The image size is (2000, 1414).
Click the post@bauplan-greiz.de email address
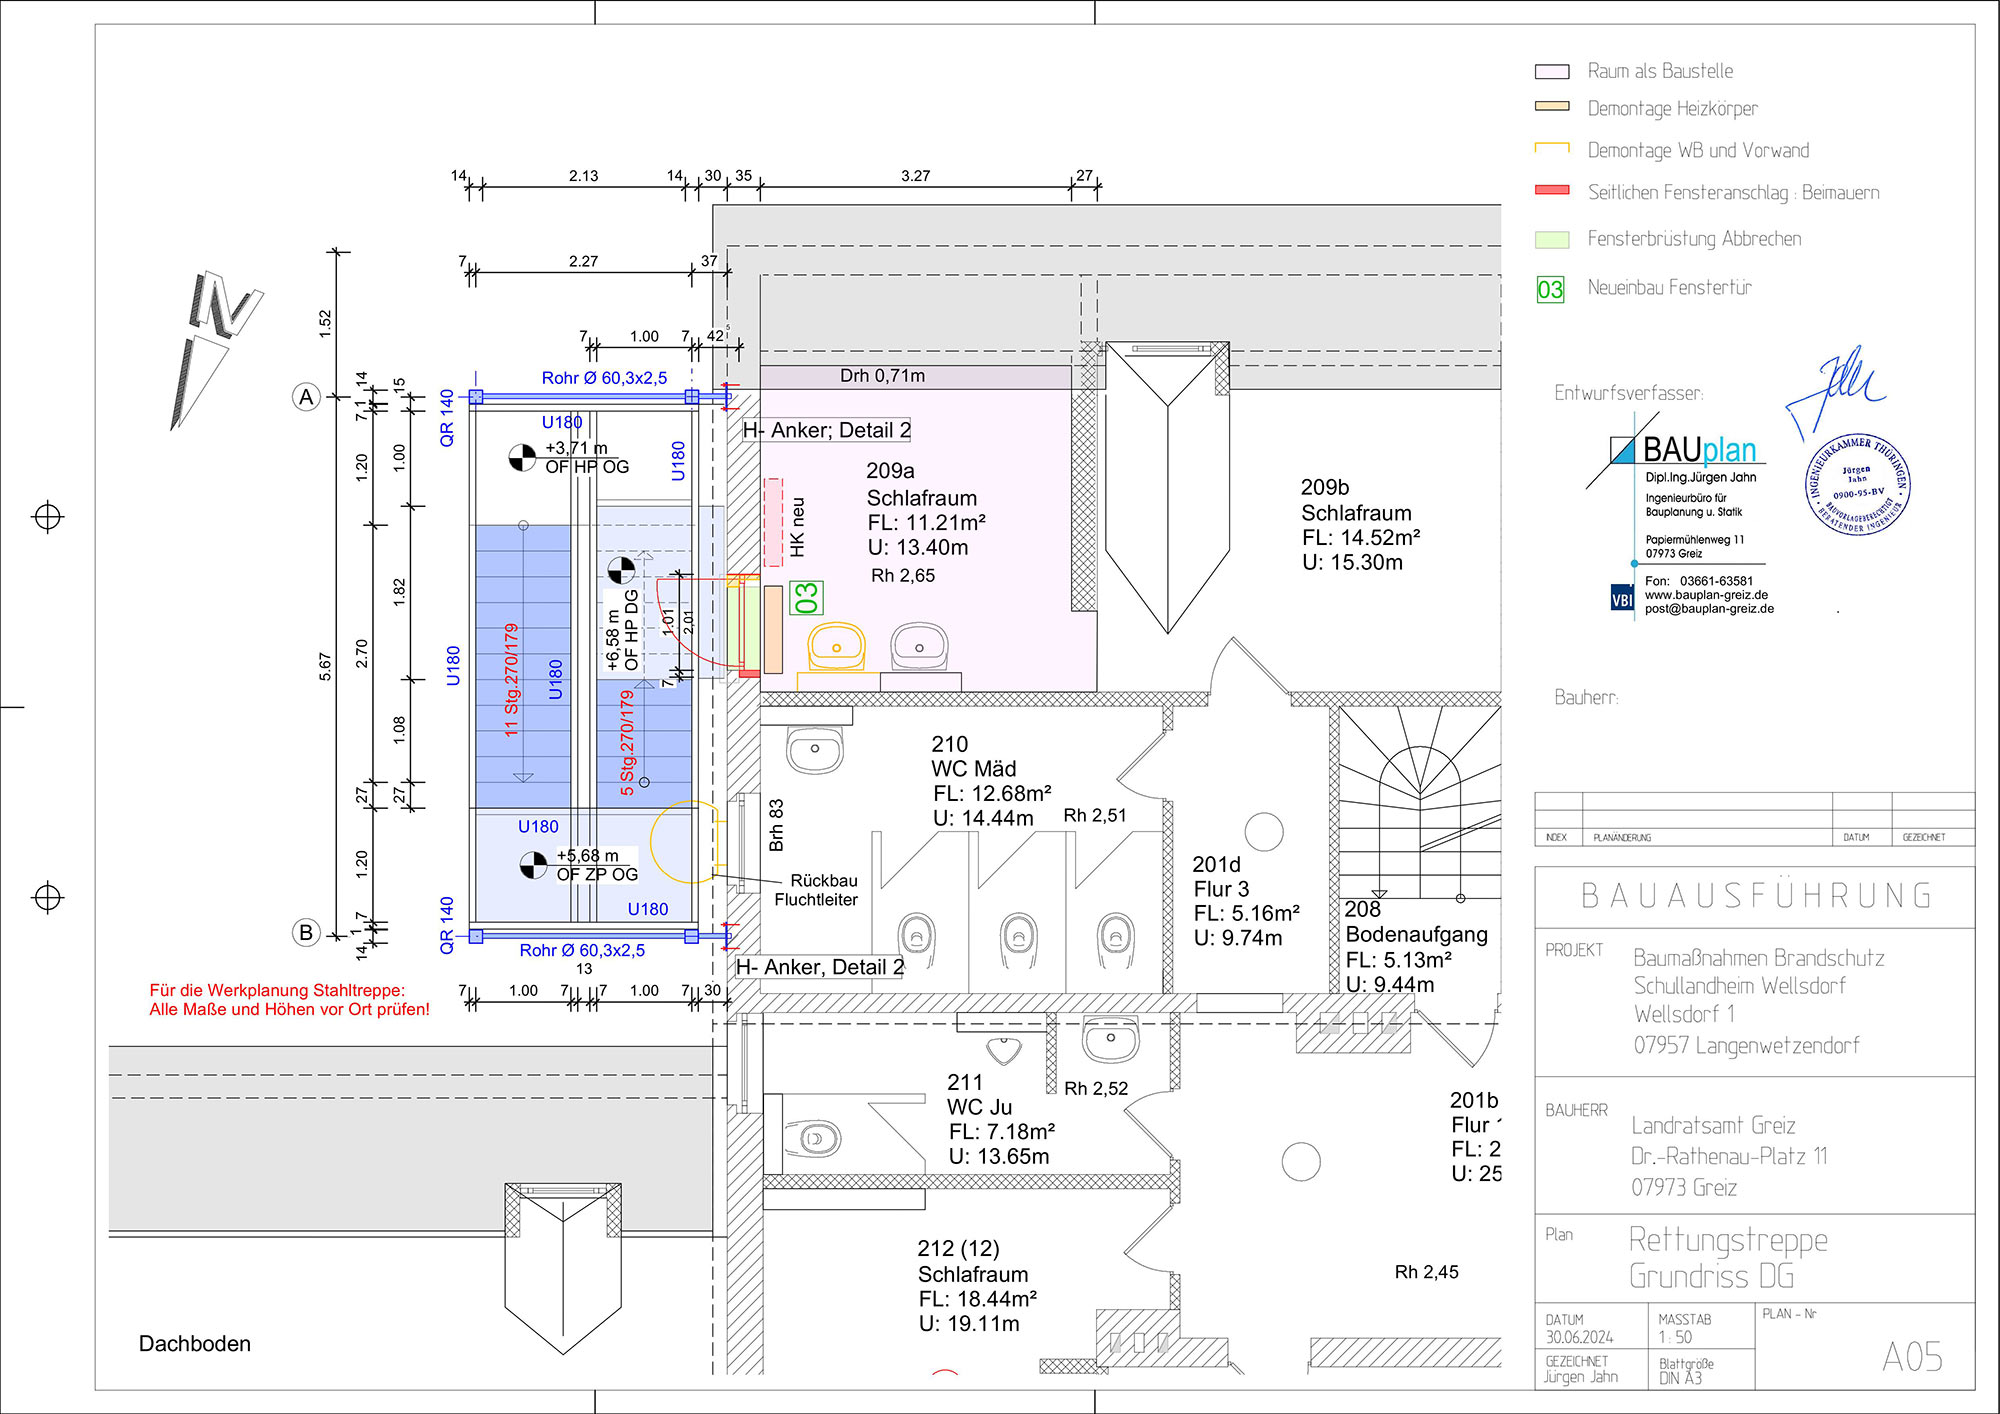[x=1709, y=609]
